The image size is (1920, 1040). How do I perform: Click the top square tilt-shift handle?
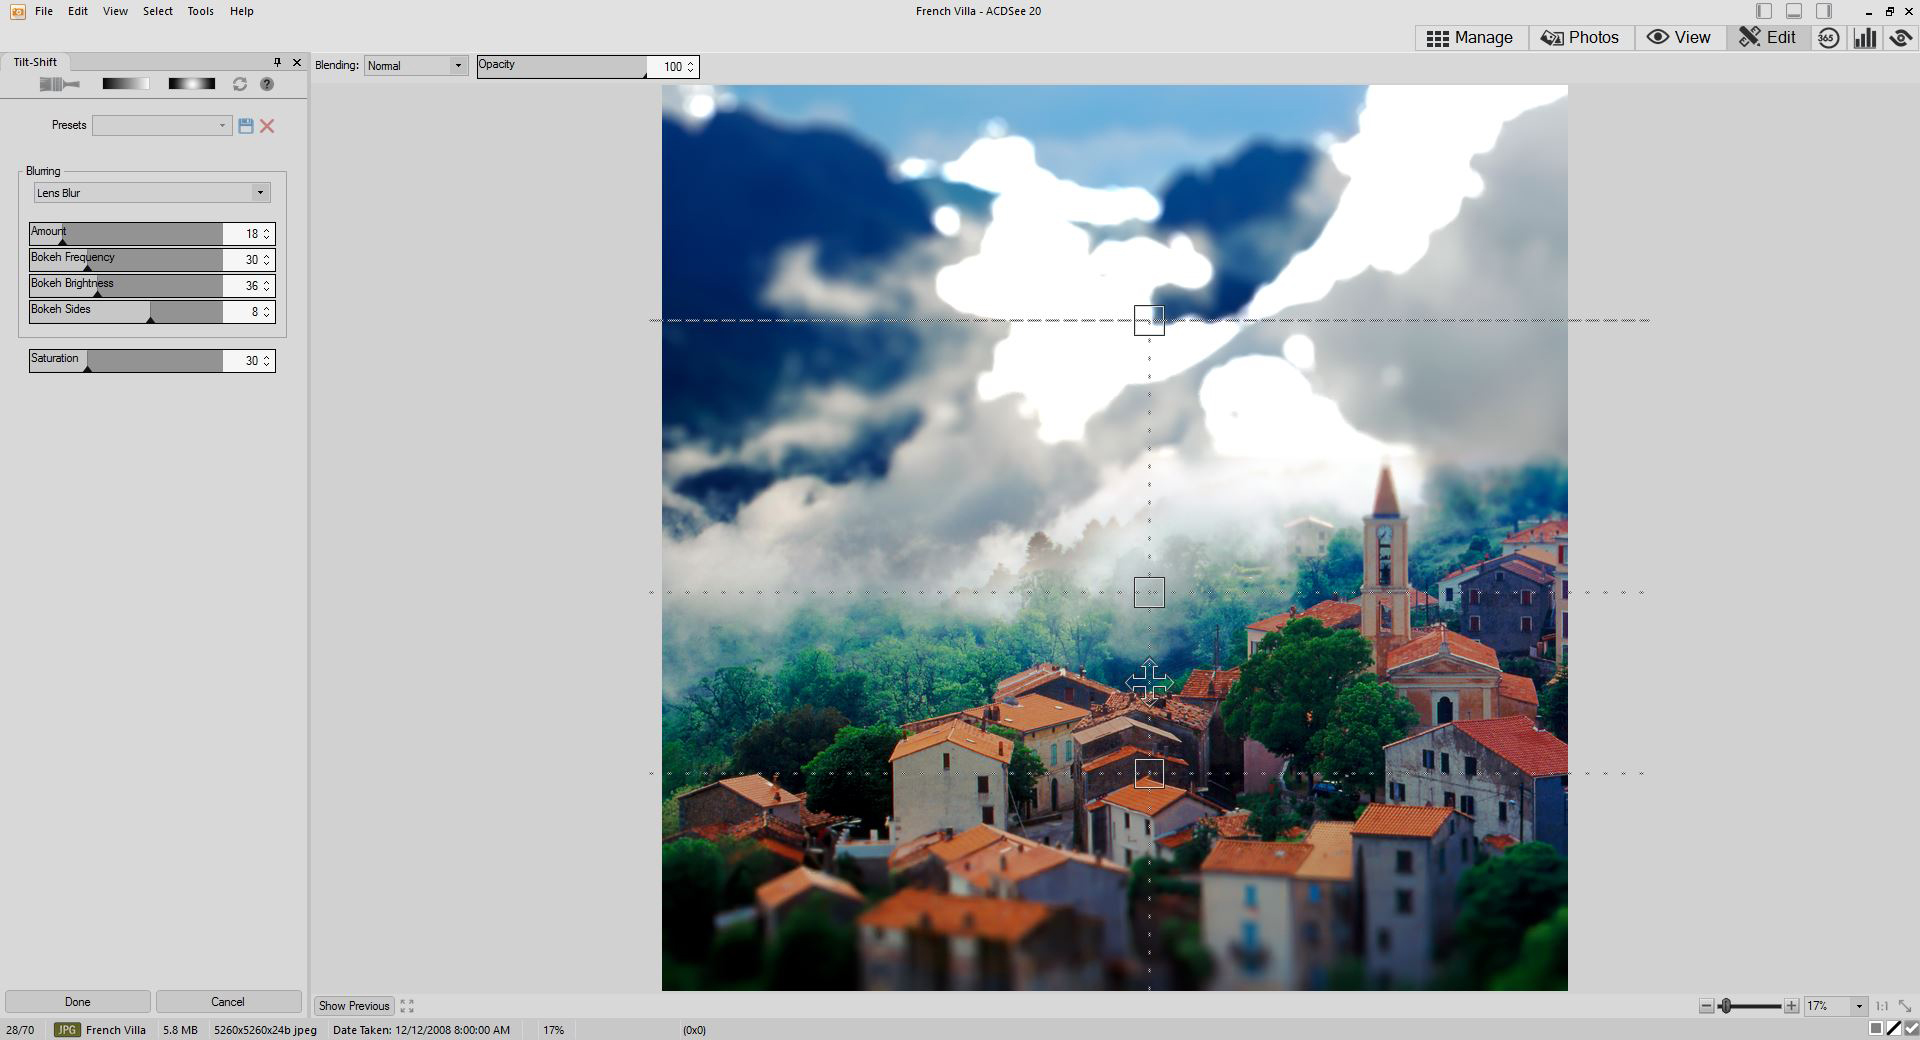point(1149,320)
